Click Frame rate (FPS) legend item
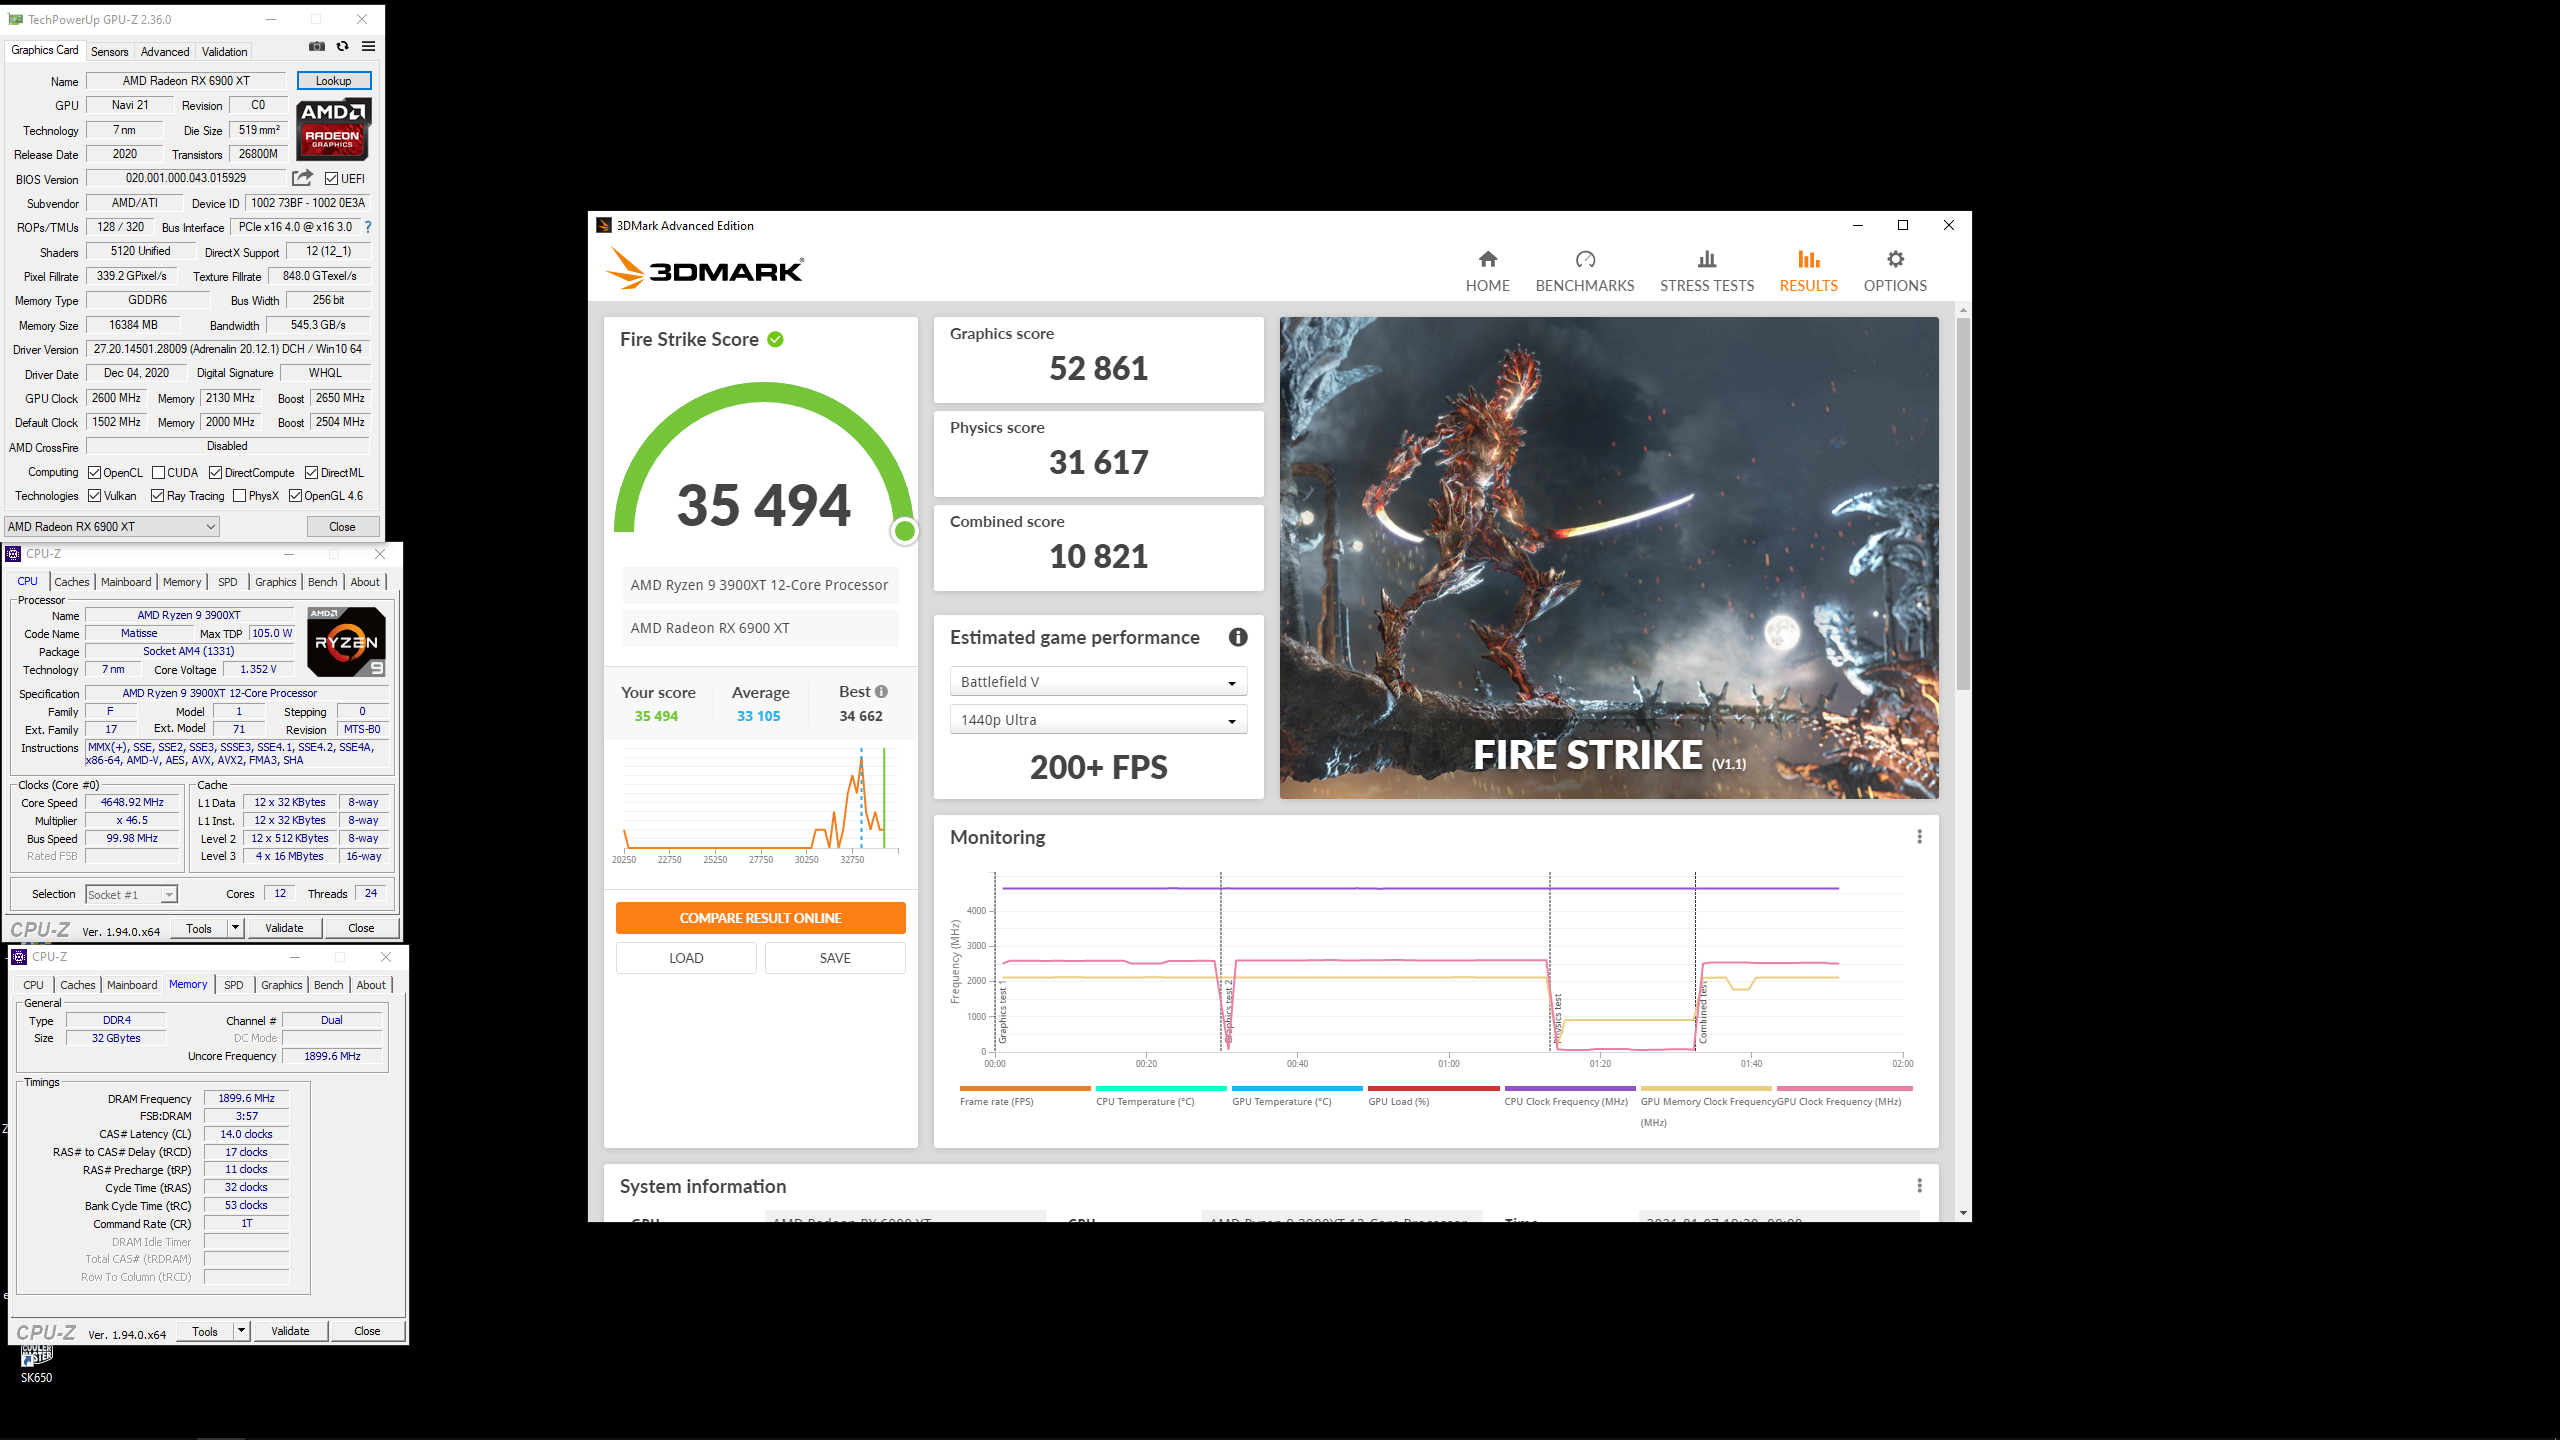The image size is (2560, 1440). point(1024,1096)
